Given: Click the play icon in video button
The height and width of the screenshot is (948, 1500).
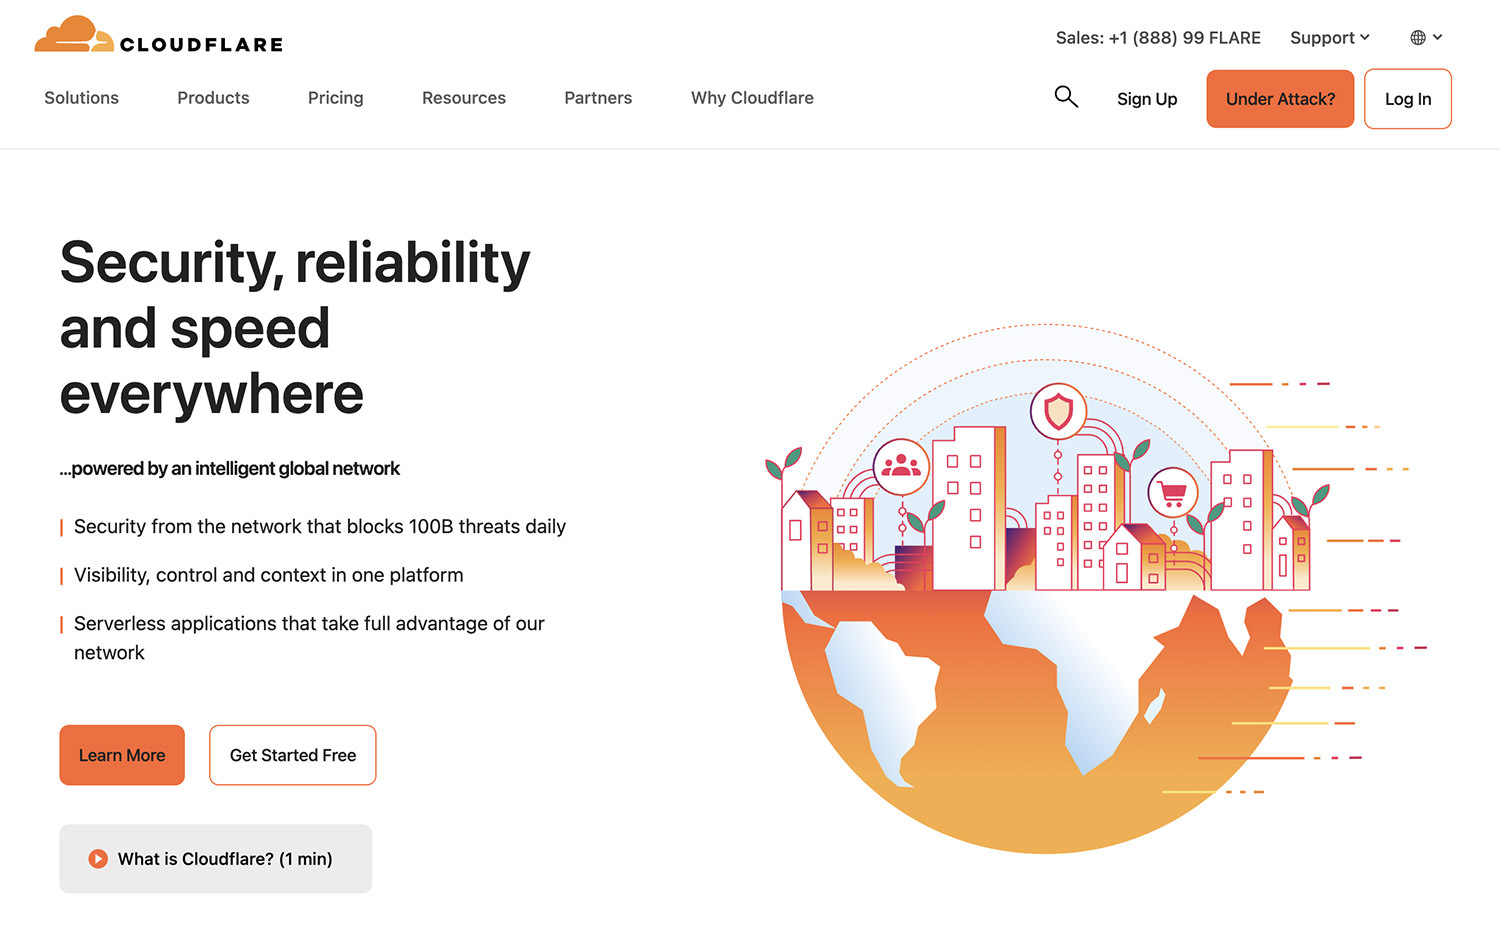Looking at the screenshot, I should [x=98, y=859].
